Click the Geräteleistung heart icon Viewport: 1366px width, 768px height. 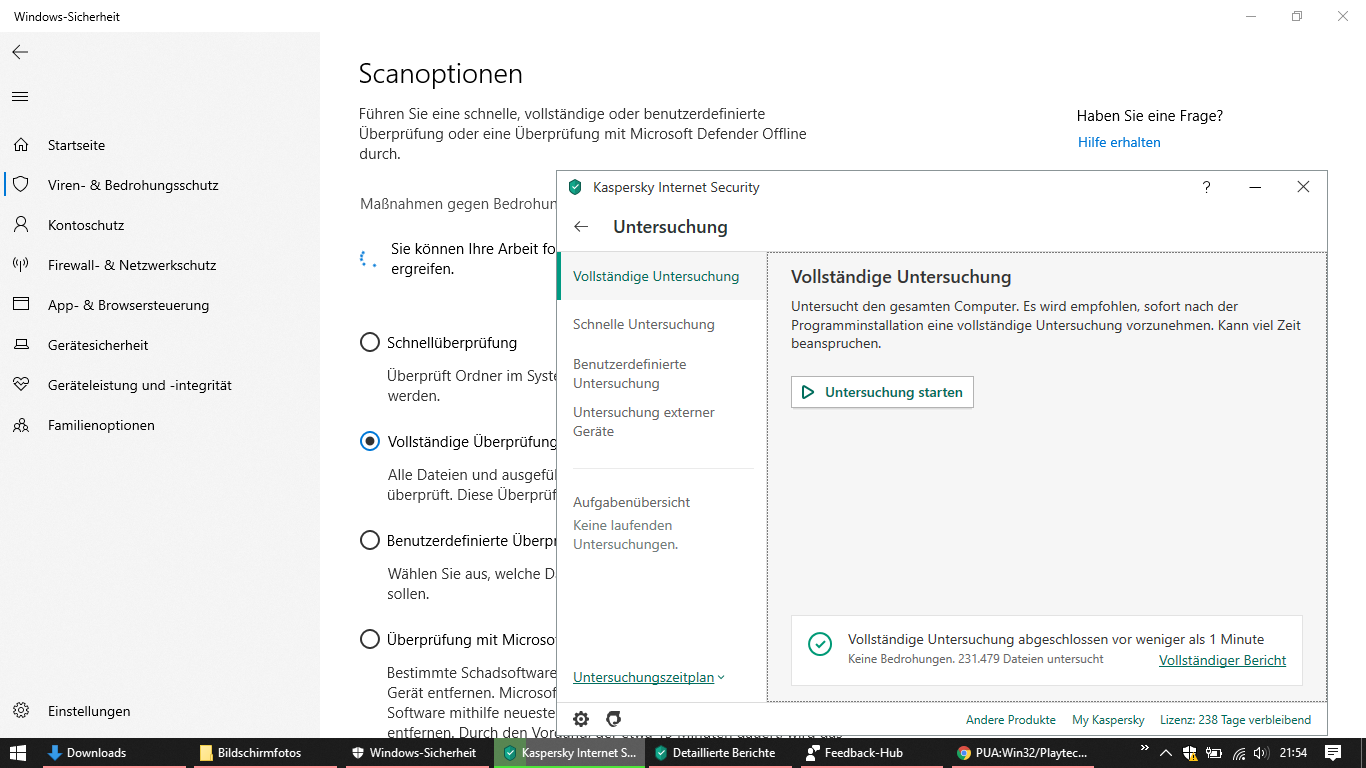point(21,385)
